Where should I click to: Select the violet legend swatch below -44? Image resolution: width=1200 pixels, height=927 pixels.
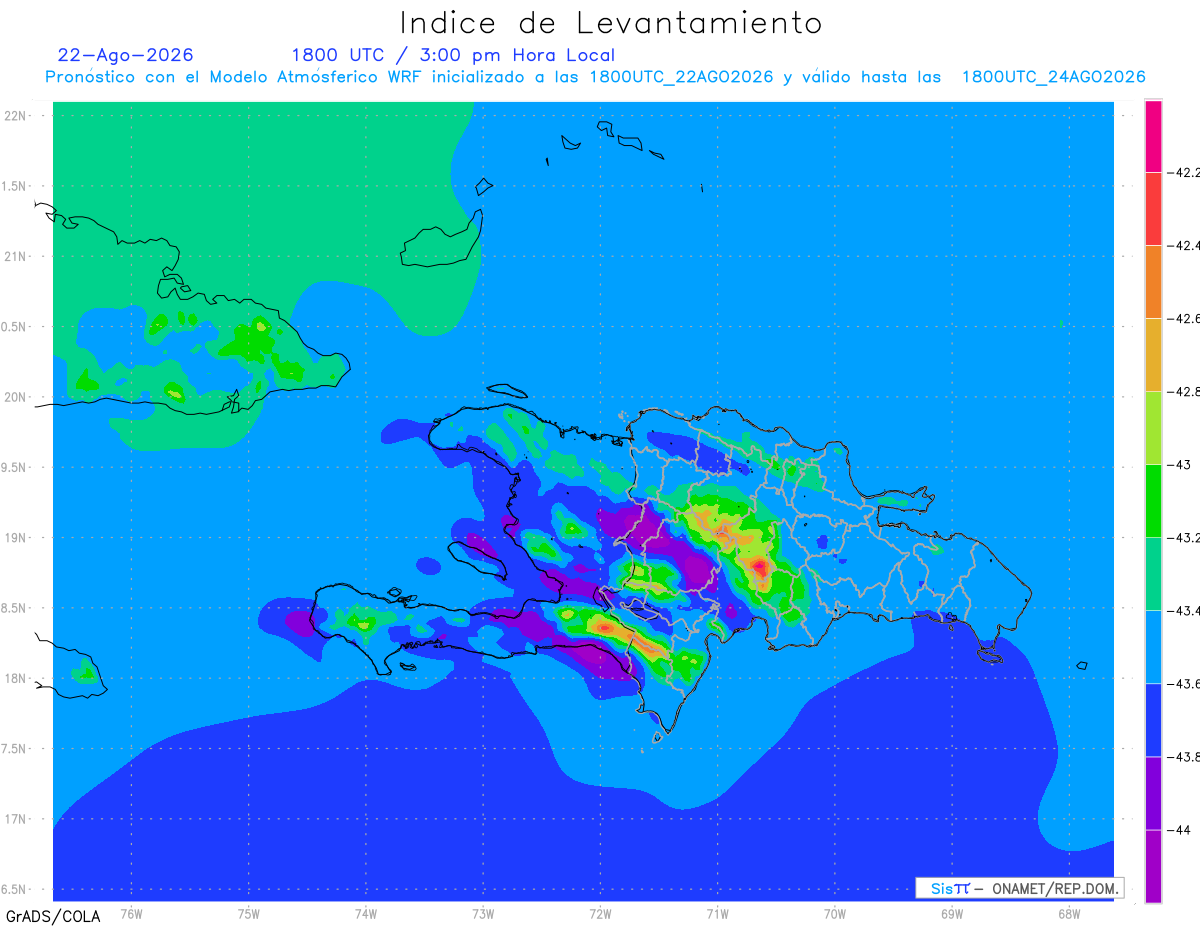1153,866
